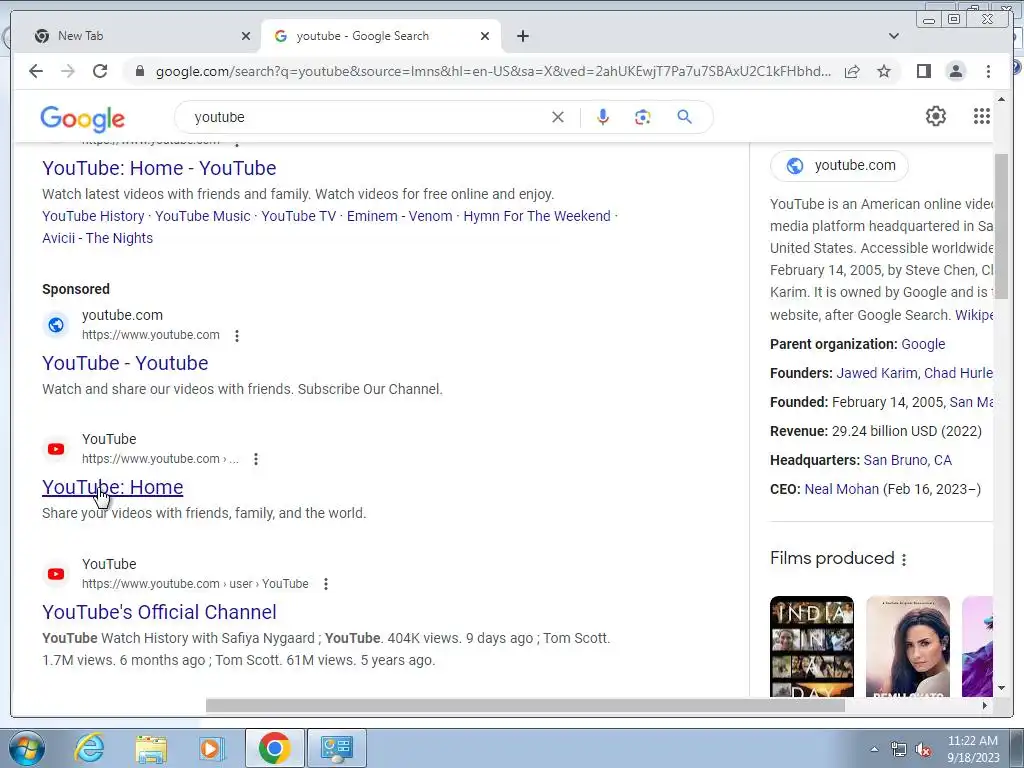Launch Internet Explorer from the taskbar
1024x768 pixels.
pos(89,748)
